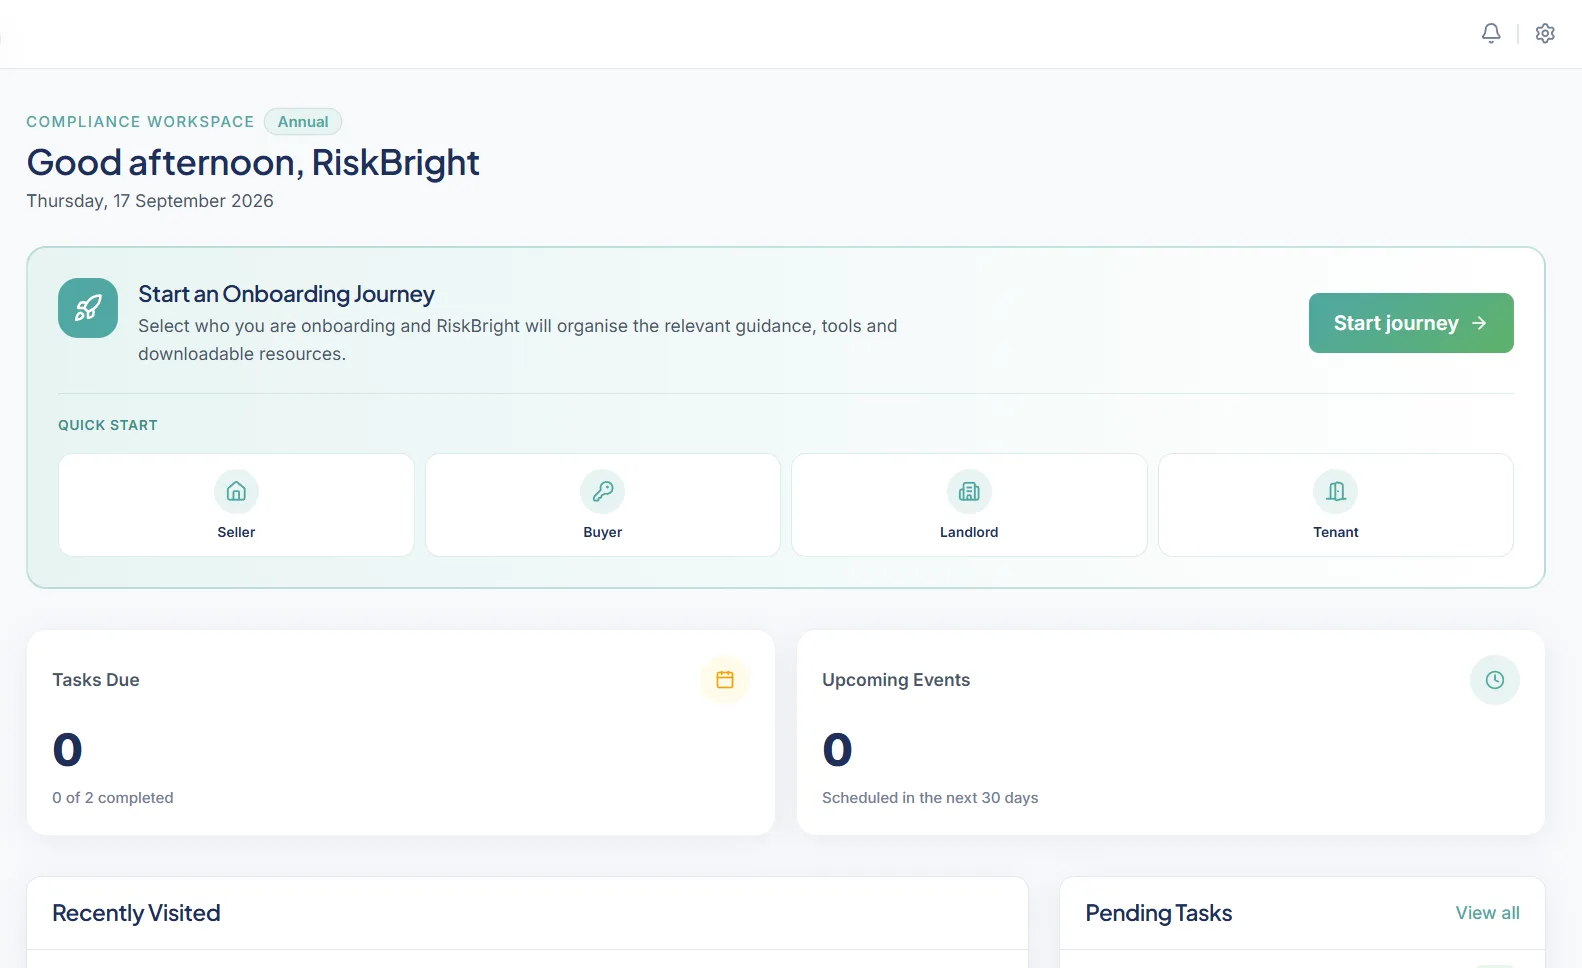Image resolution: width=1582 pixels, height=968 pixels.
Task: Open the Tasks Due card title
Action: [96, 680]
